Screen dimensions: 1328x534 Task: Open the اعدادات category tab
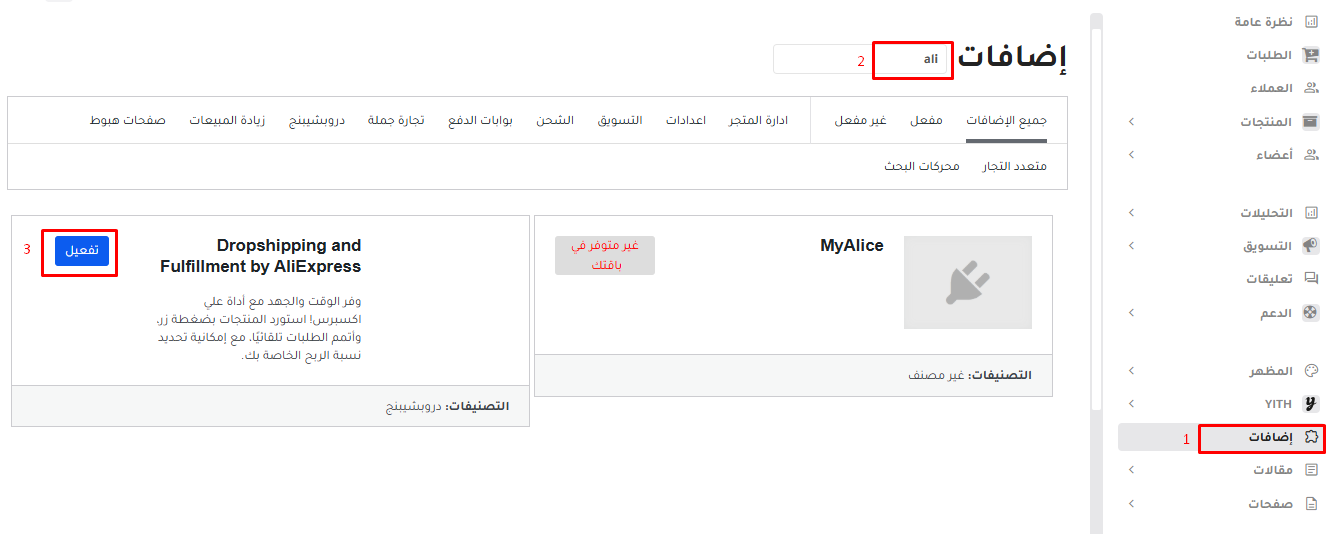[686, 121]
